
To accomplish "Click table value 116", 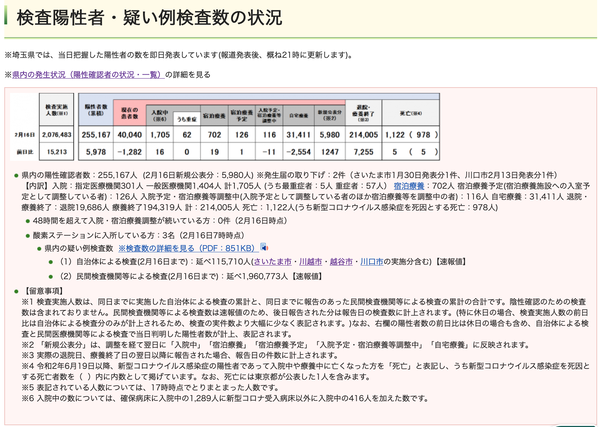I will [x=269, y=135].
